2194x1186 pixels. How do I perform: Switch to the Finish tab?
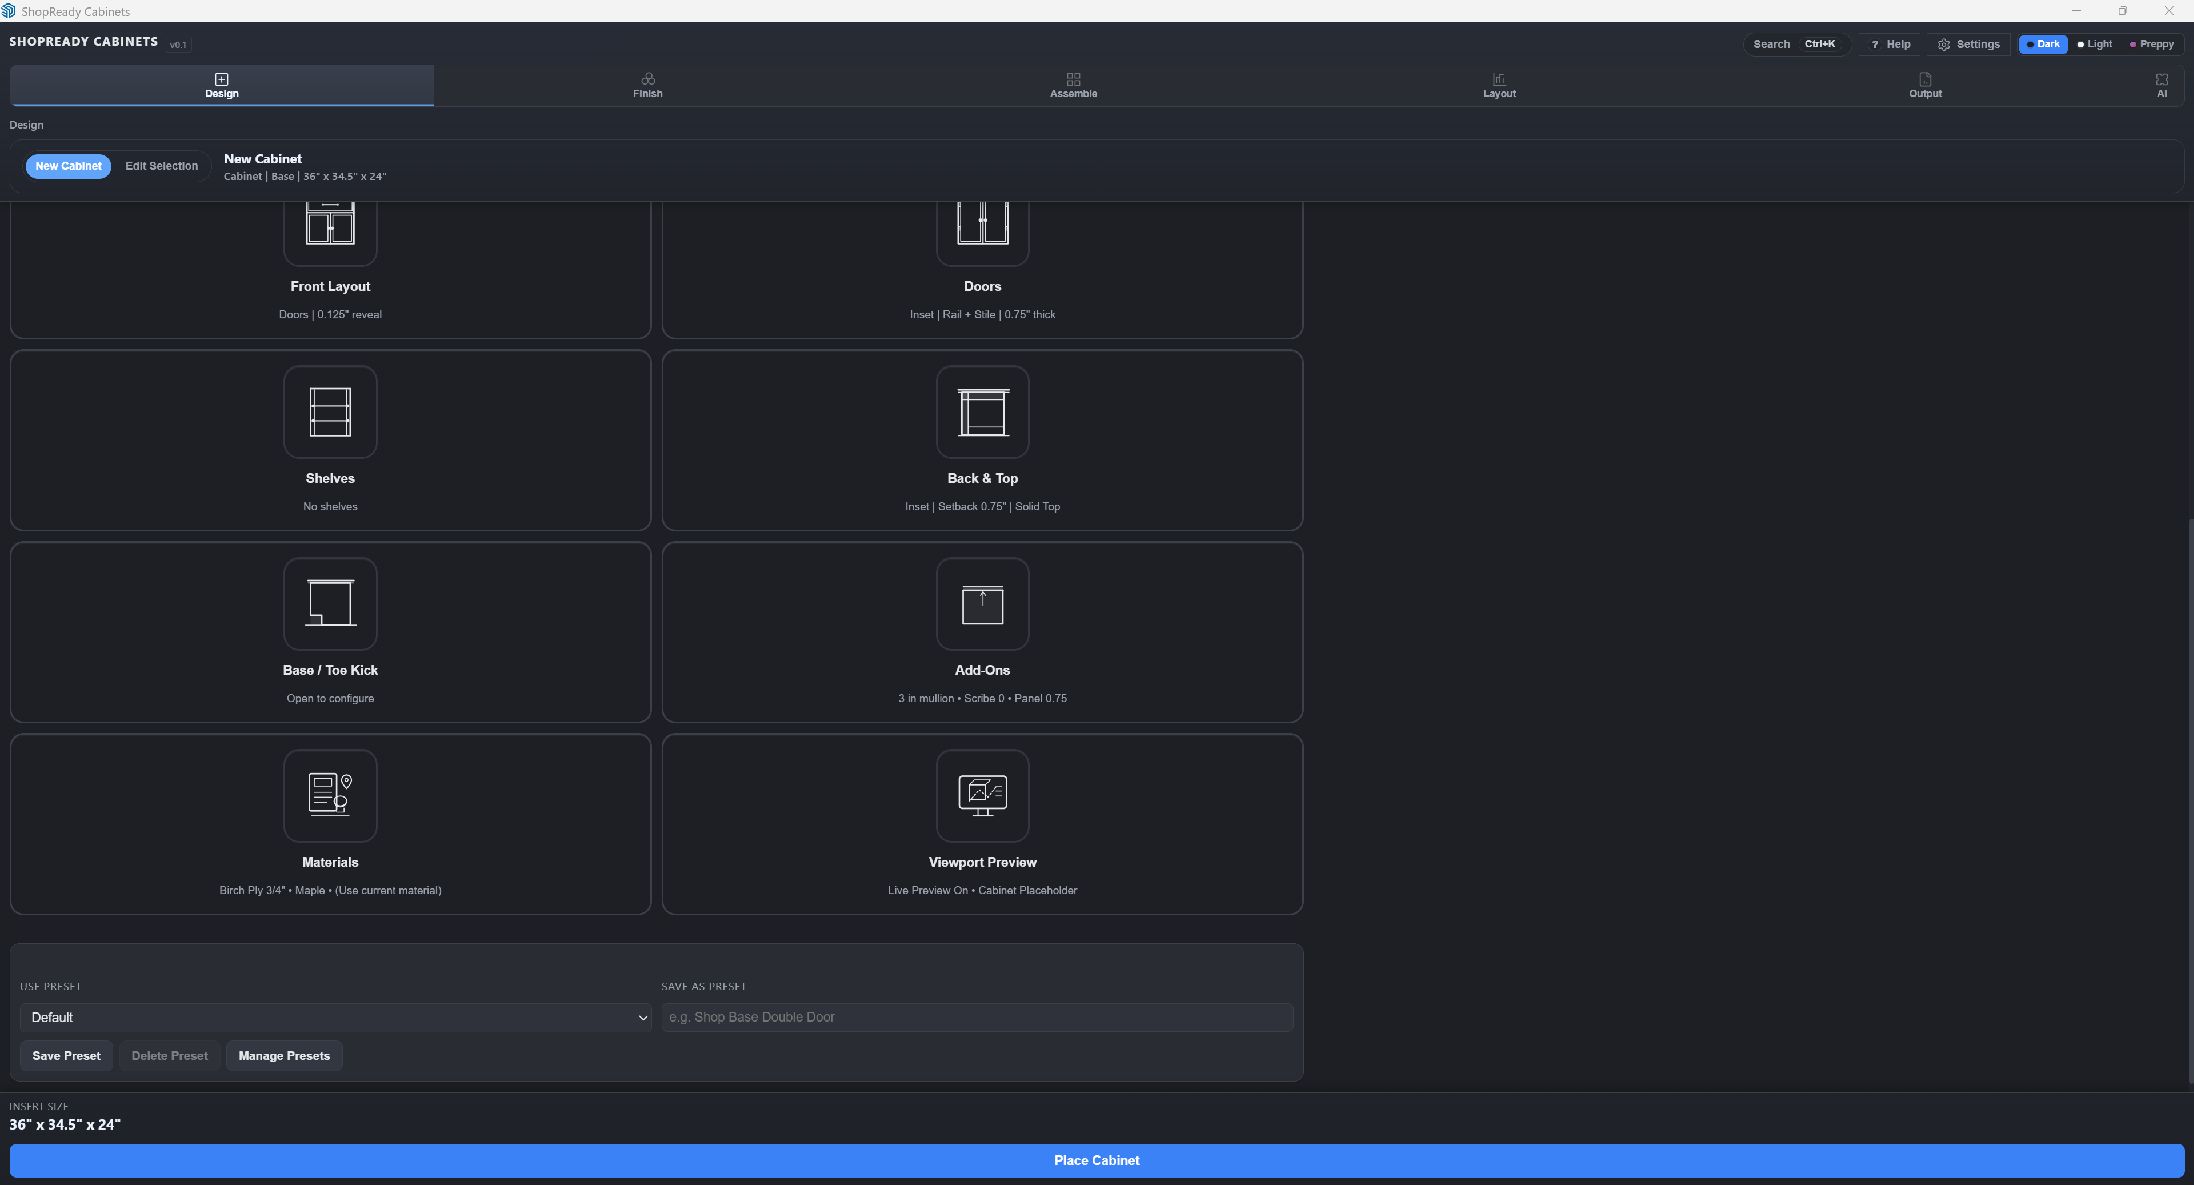click(647, 86)
